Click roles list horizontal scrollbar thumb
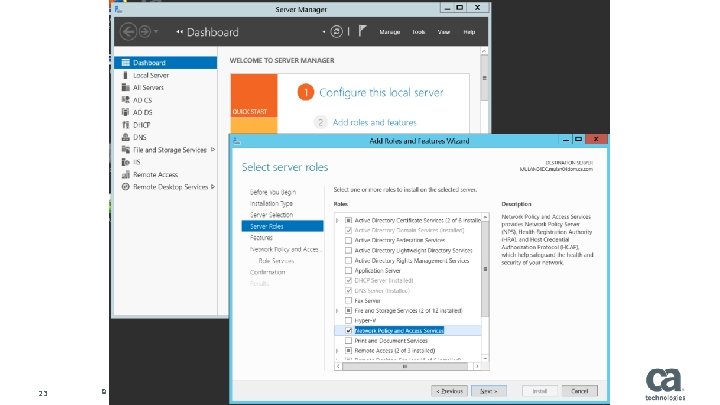The width and height of the screenshot is (720, 405). [405, 366]
